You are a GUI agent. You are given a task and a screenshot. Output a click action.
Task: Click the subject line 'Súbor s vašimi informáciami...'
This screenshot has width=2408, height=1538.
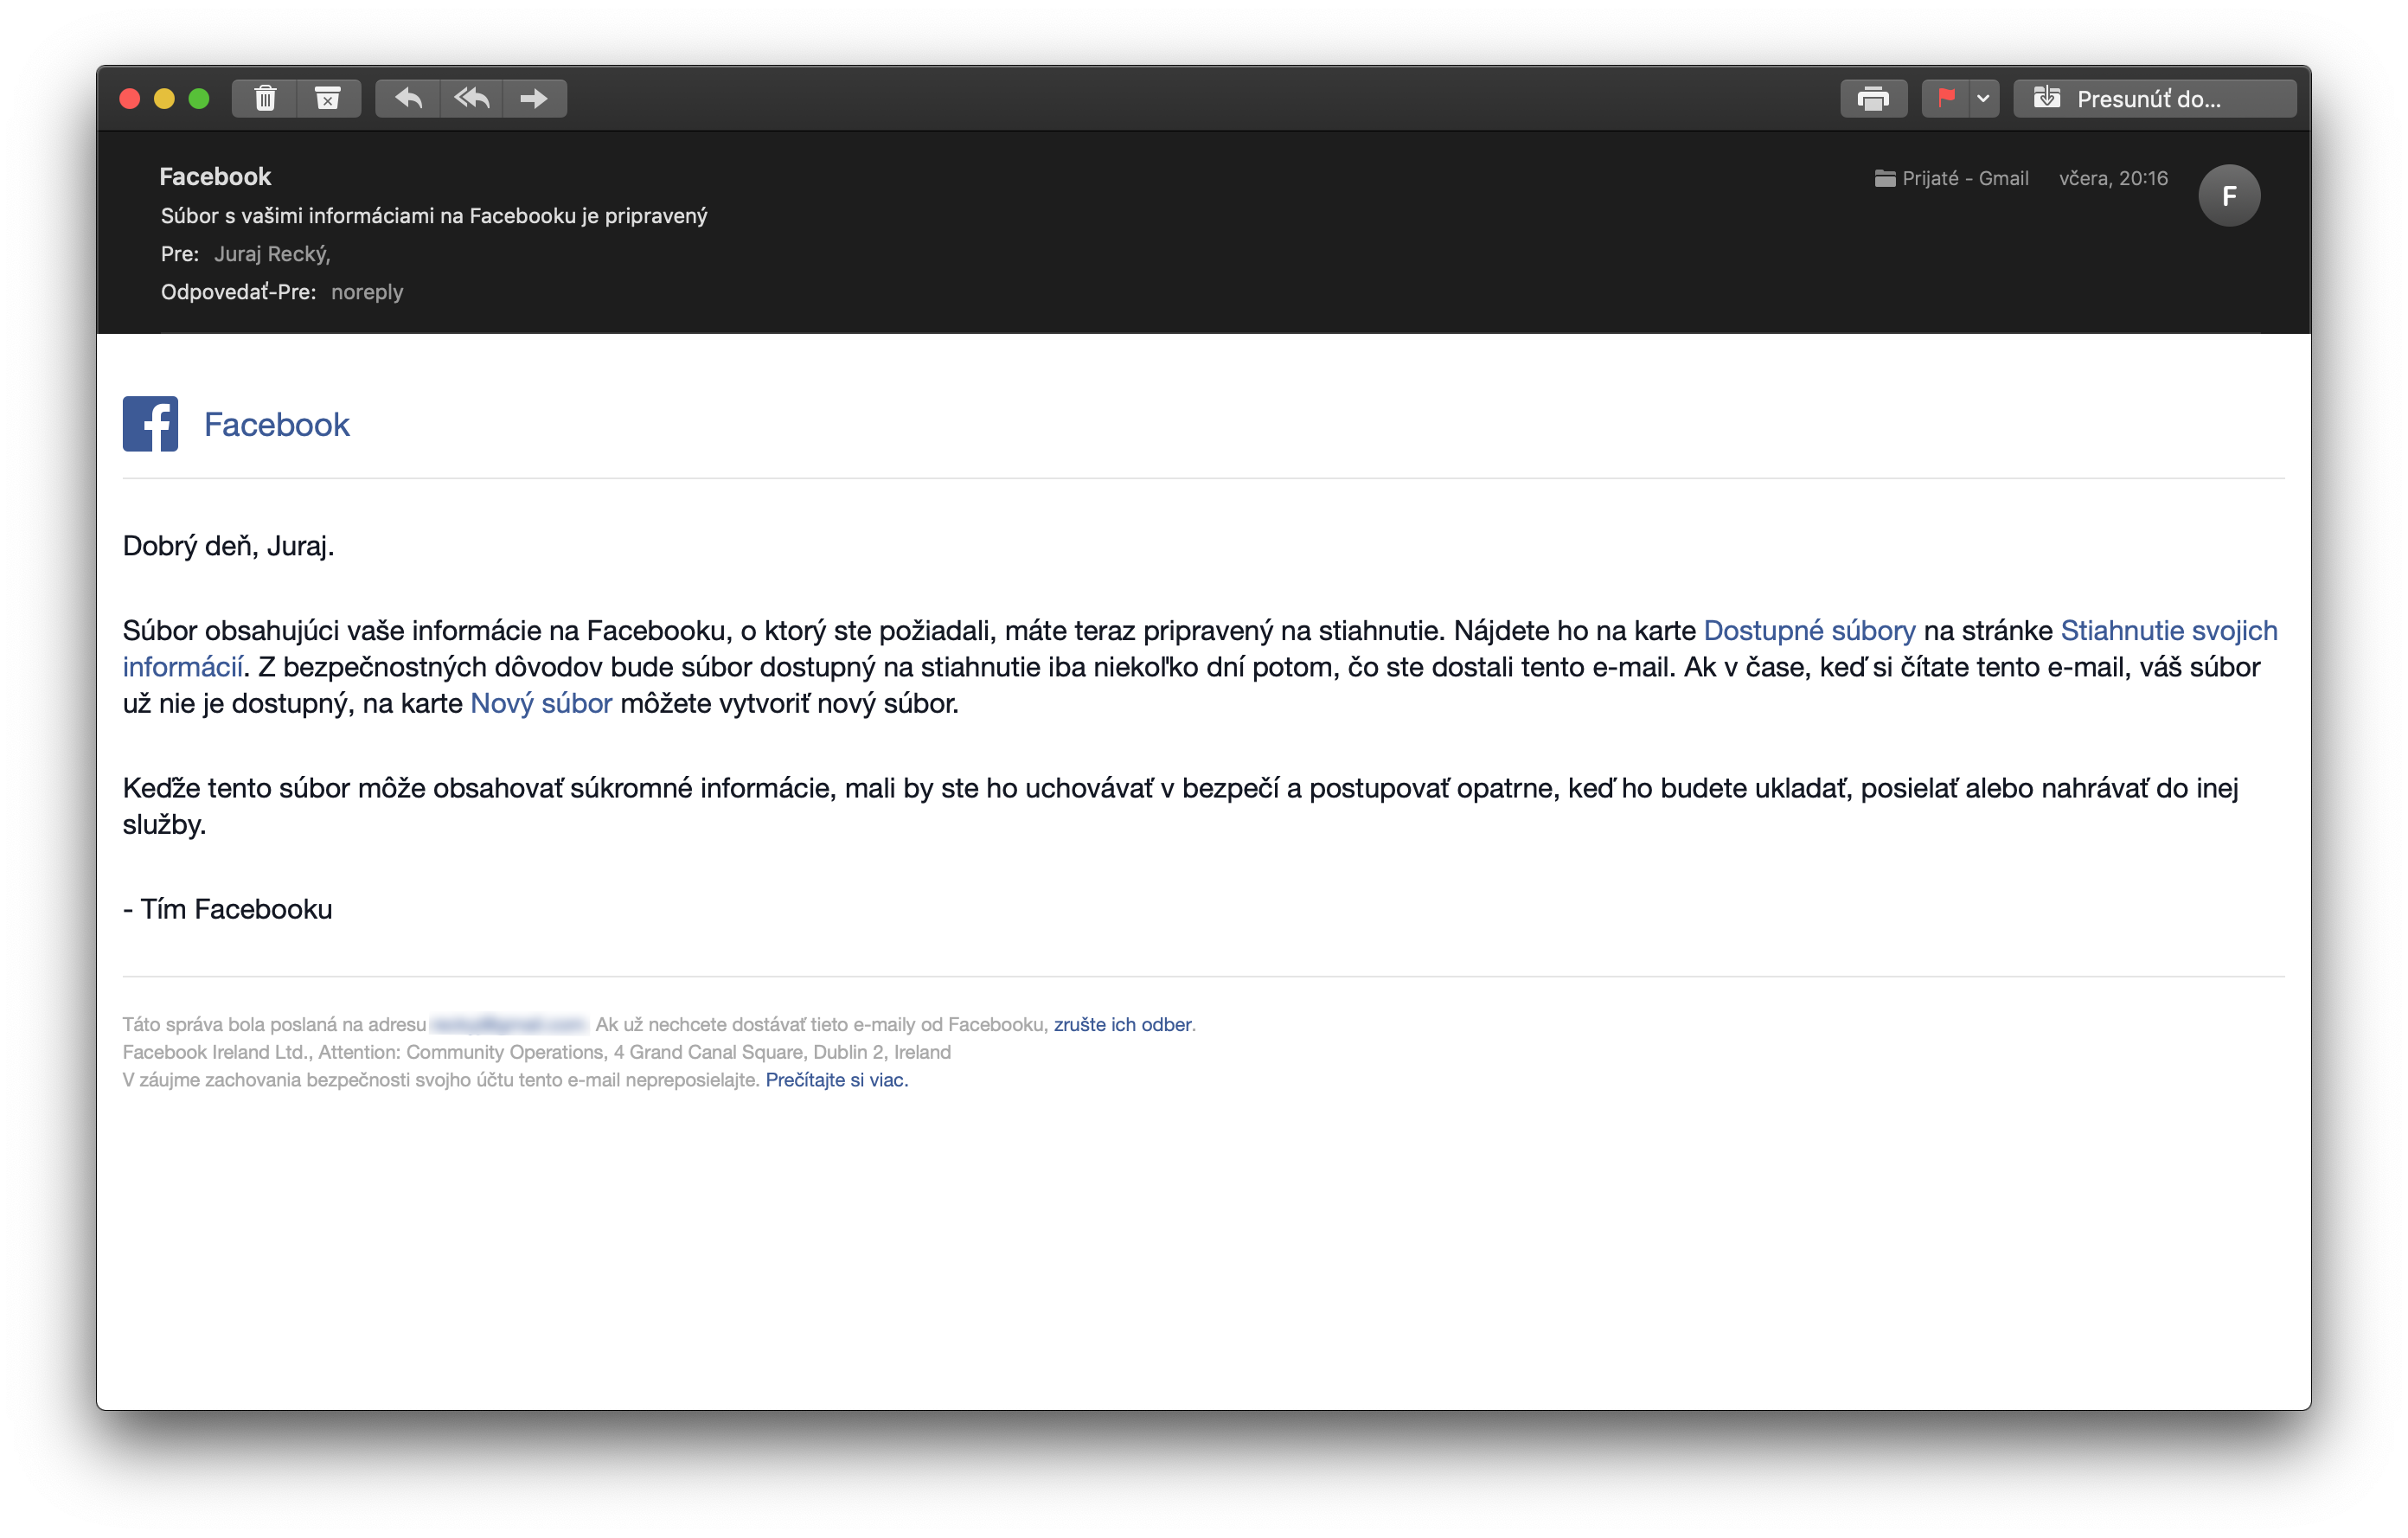coord(434,215)
